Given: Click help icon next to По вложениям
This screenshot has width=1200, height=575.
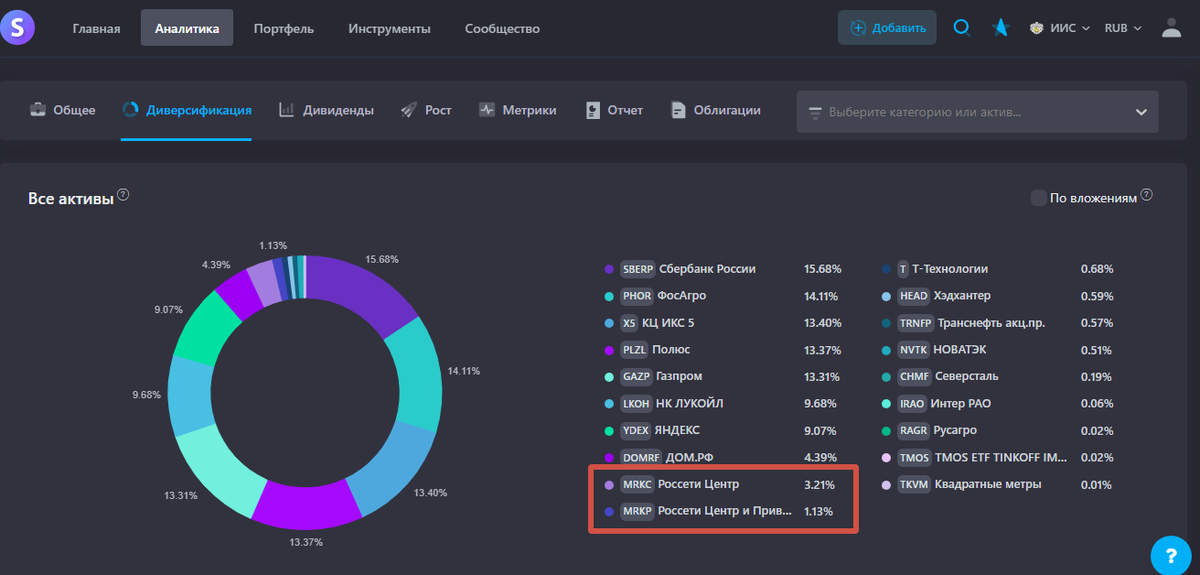Looking at the screenshot, I should pyautogui.click(x=1147, y=194).
